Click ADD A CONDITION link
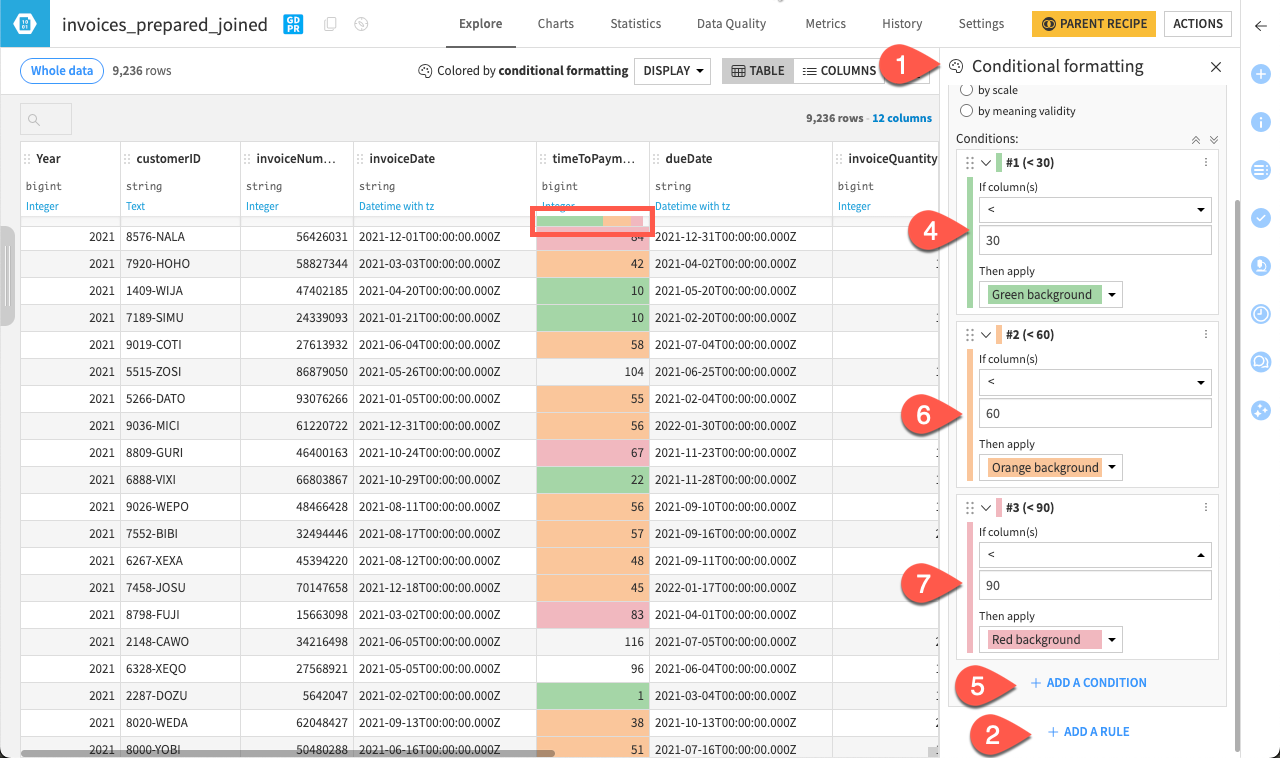Image resolution: width=1280 pixels, height=758 pixels. tap(1088, 682)
